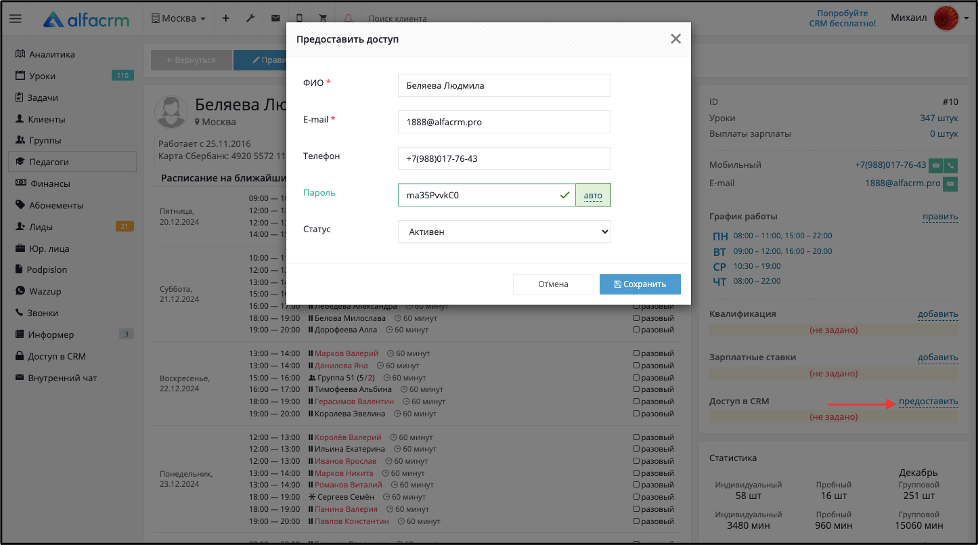Select Педагоги in the sidebar
Image resolution: width=979 pixels, height=545 pixels.
[x=72, y=162]
